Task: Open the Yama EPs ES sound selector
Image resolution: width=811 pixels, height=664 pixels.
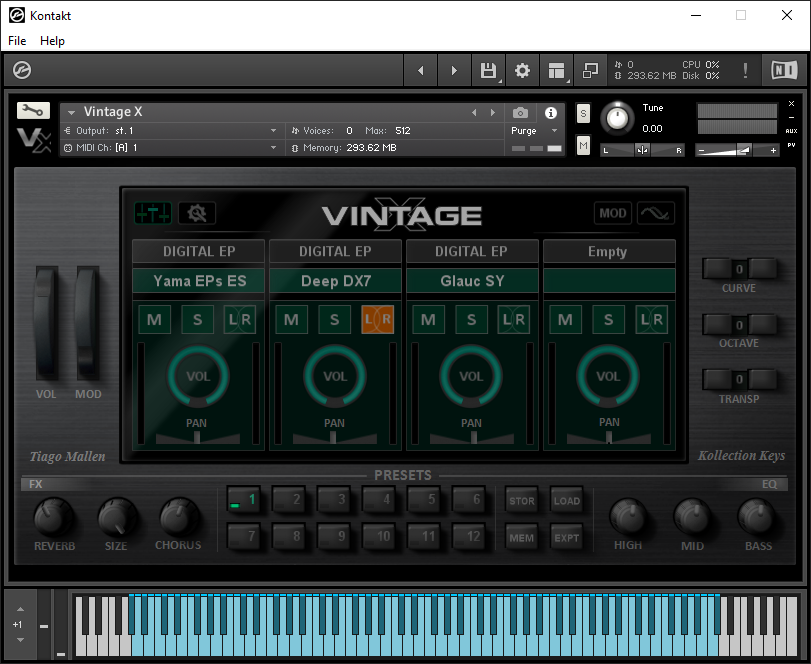Action: (x=199, y=281)
